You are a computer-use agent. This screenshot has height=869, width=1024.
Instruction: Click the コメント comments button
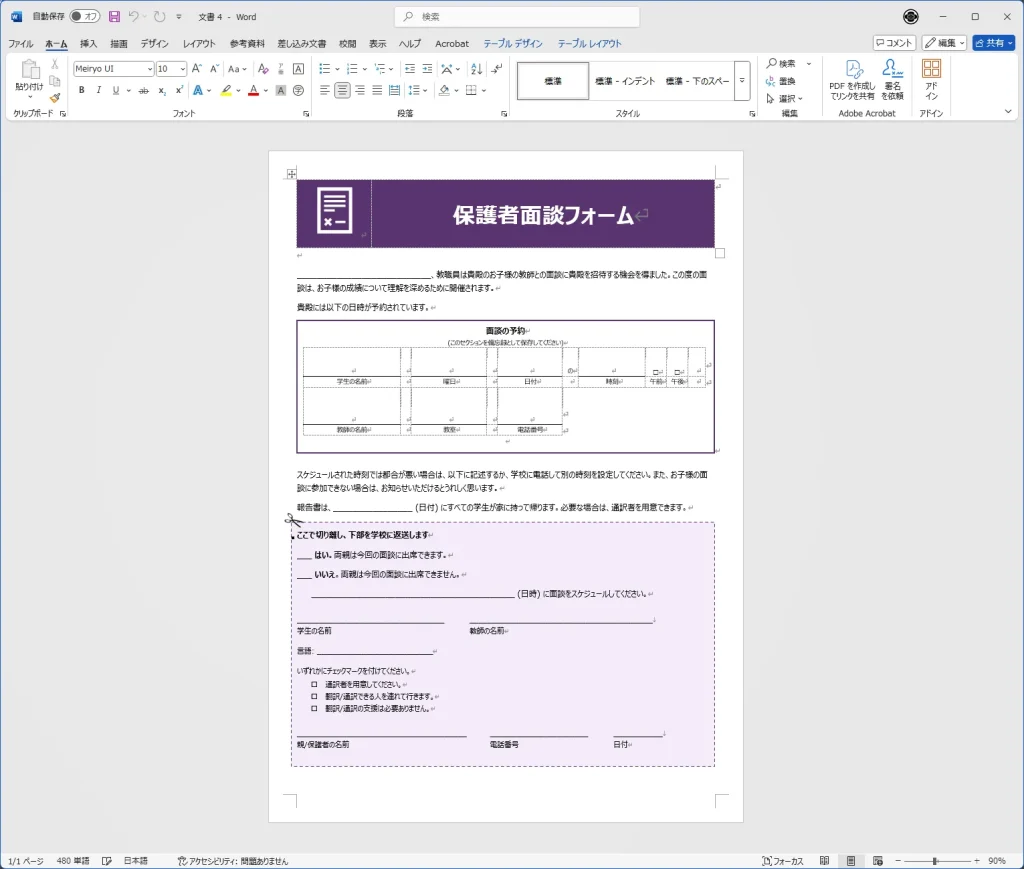(894, 43)
